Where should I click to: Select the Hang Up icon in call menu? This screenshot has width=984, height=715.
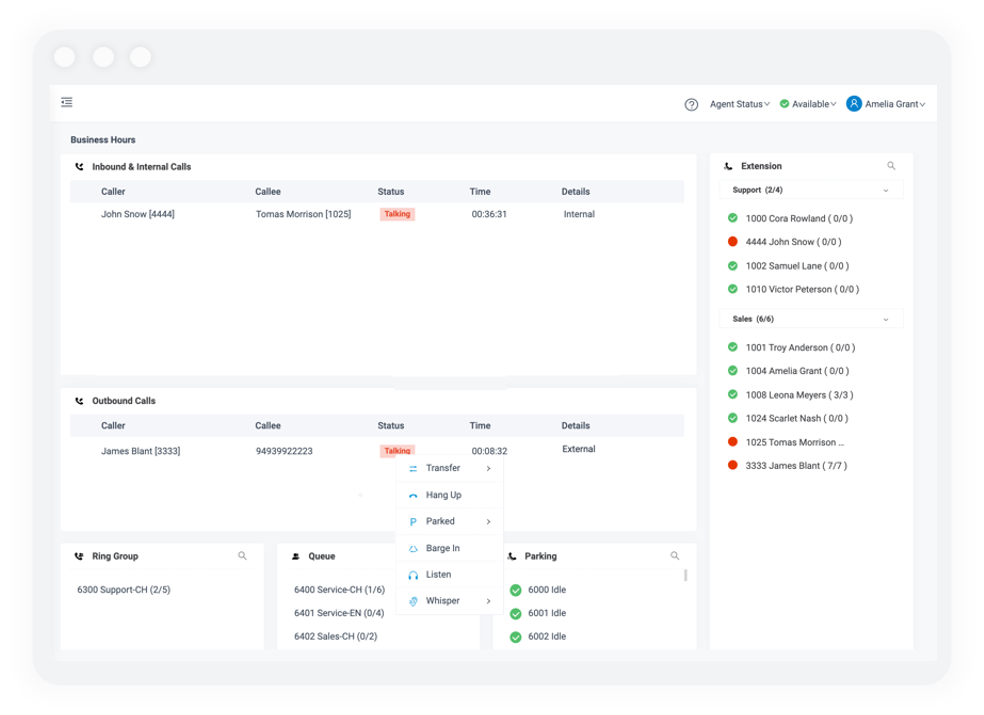point(413,494)
